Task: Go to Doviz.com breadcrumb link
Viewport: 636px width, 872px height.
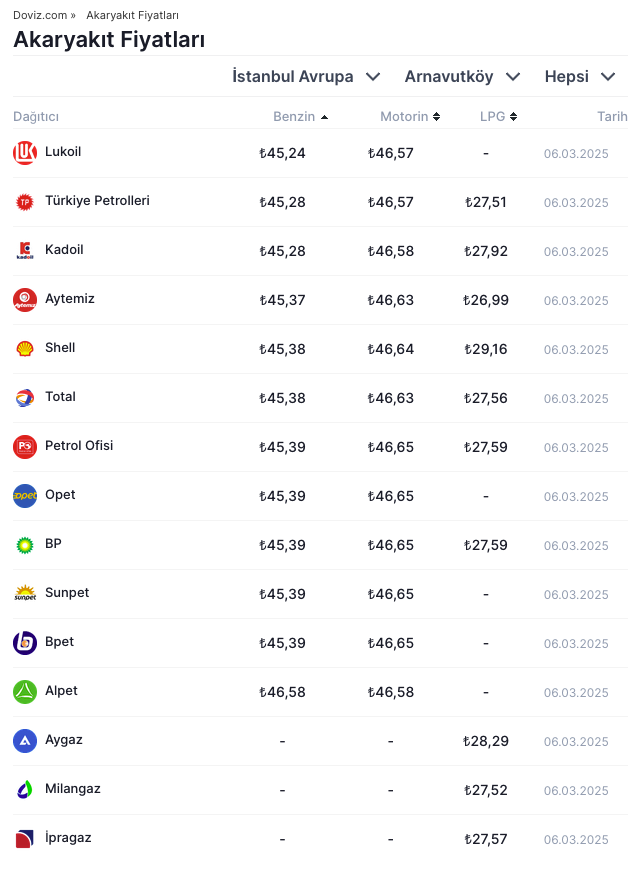Action: (40, 16)
